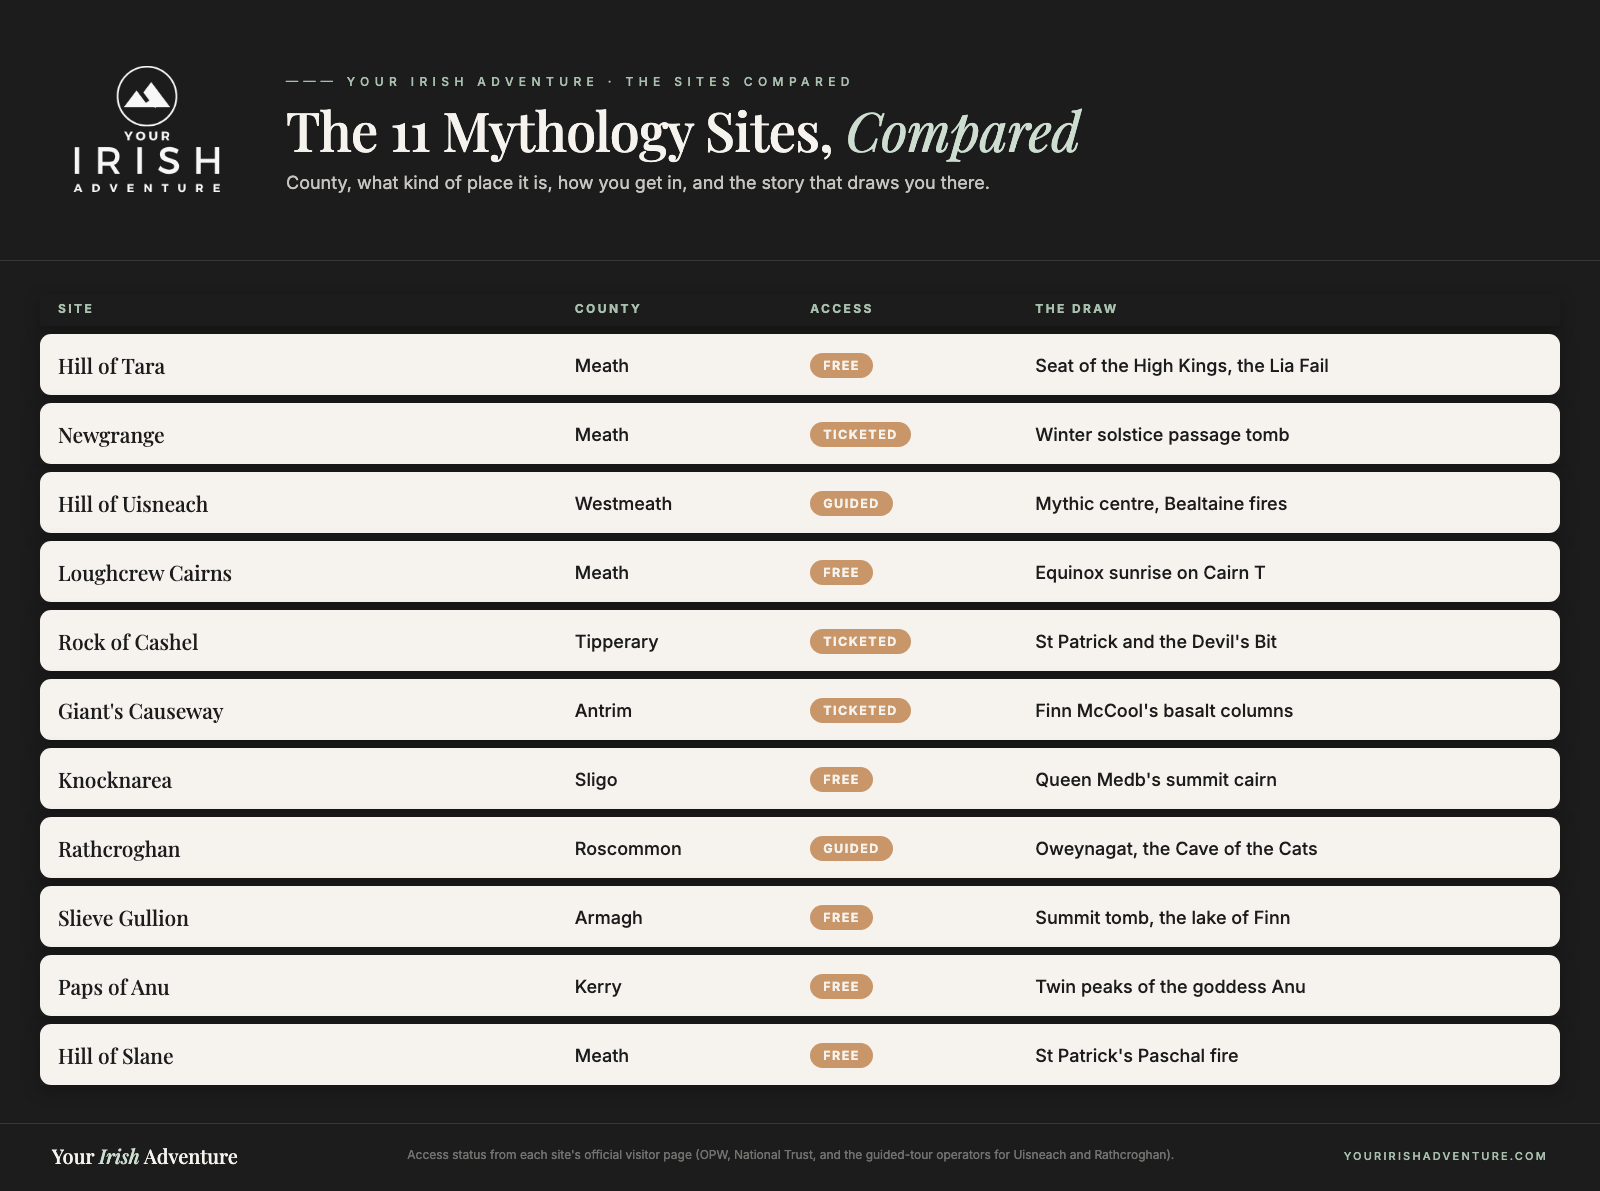Click the Antrim county cell

(x=603, y=711)
